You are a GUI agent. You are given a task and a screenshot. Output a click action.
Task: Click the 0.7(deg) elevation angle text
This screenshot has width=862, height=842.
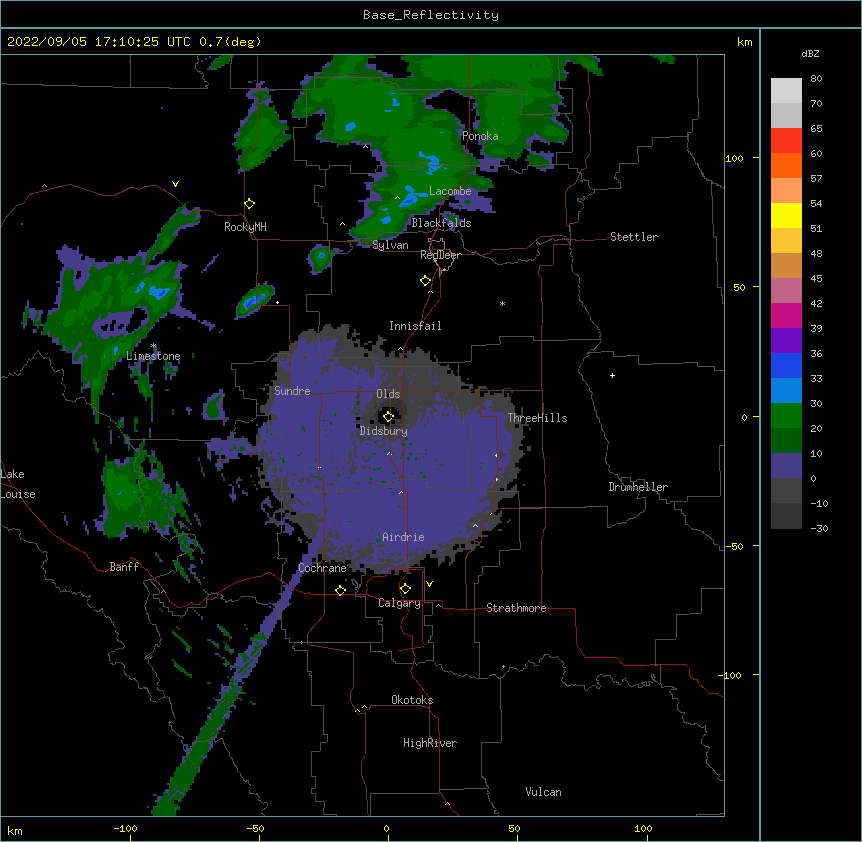pyautogui.click(x=230, y=42)
